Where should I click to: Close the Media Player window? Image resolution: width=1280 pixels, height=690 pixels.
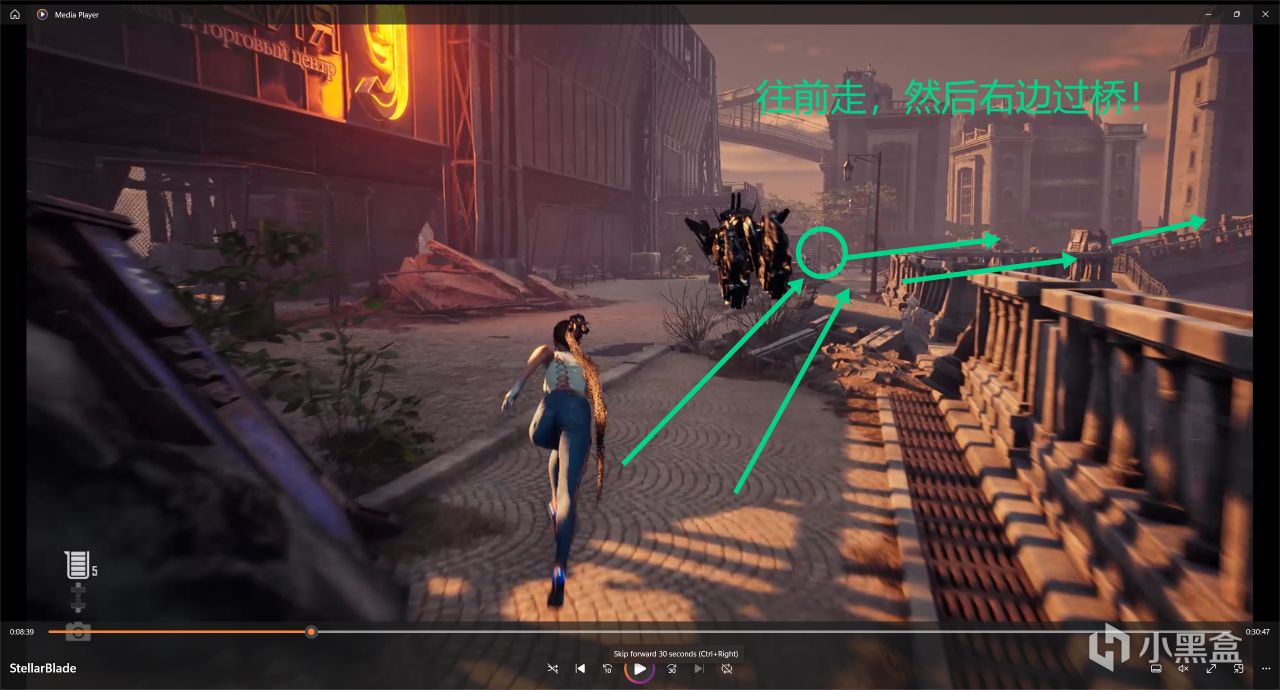click(x=1265, y=14)
